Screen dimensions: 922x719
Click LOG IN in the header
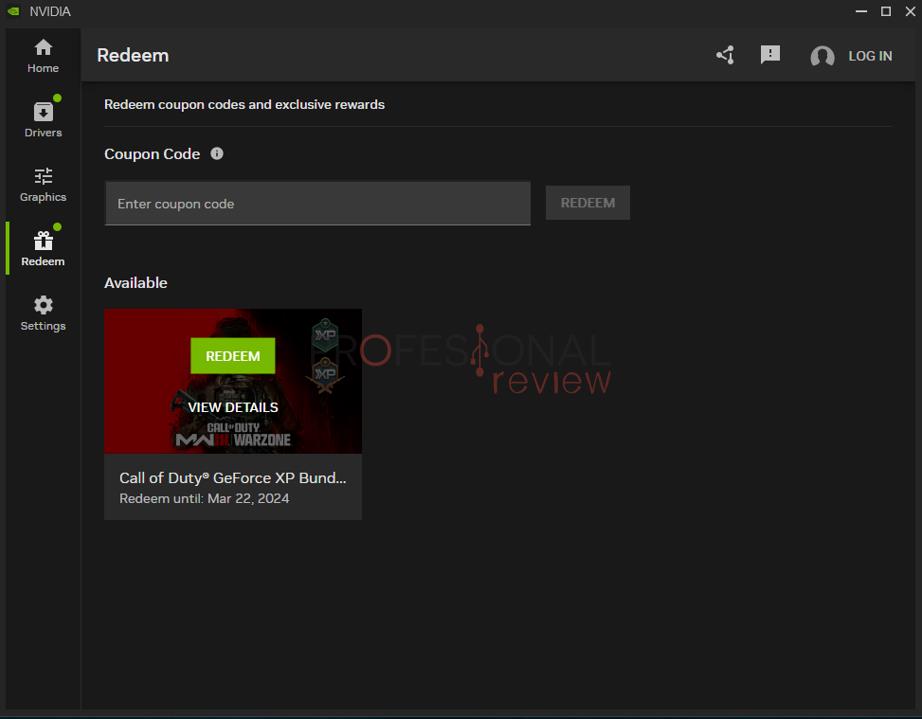870,56
